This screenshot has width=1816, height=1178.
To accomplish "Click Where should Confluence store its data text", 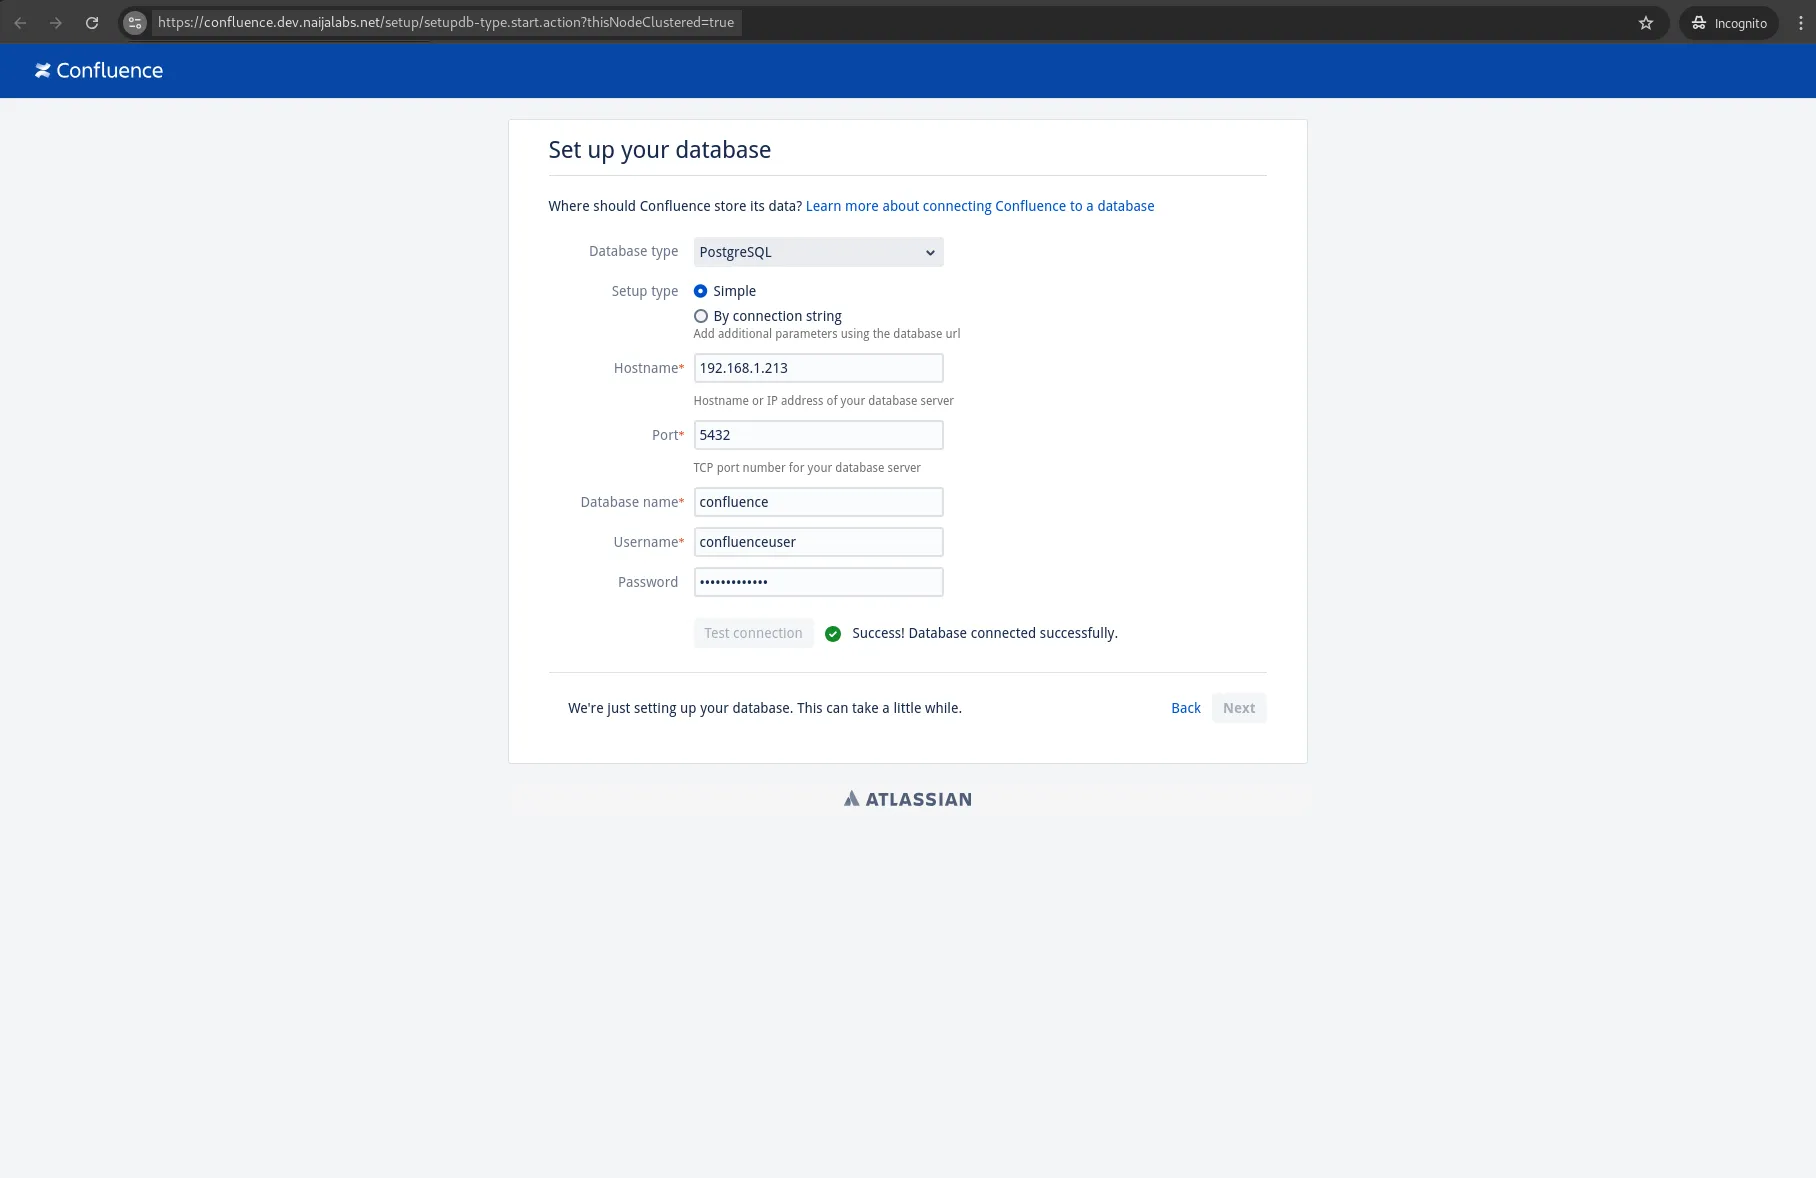I will coord(675,206).
